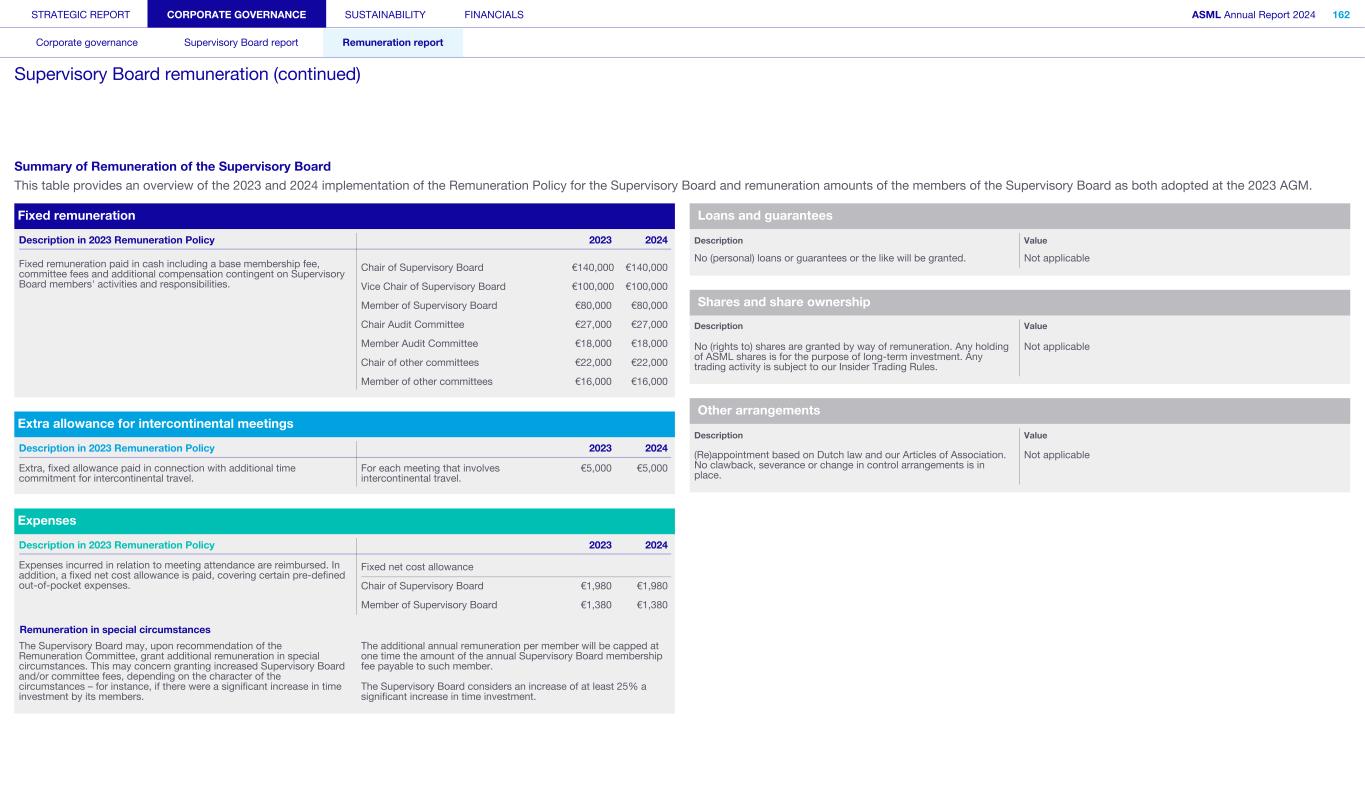Select the Remuneration report sub-tab

pyautogui.click(x=392, y=43)
